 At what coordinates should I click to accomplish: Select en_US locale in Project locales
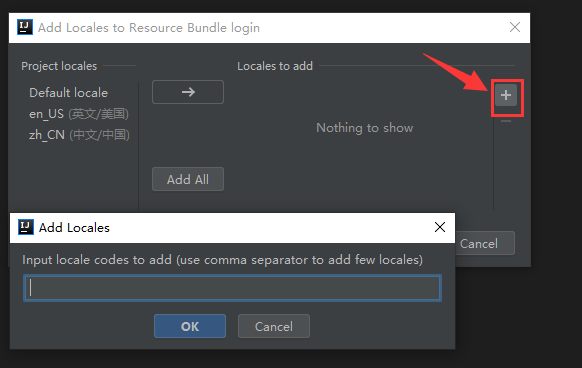tap(79, 114)
